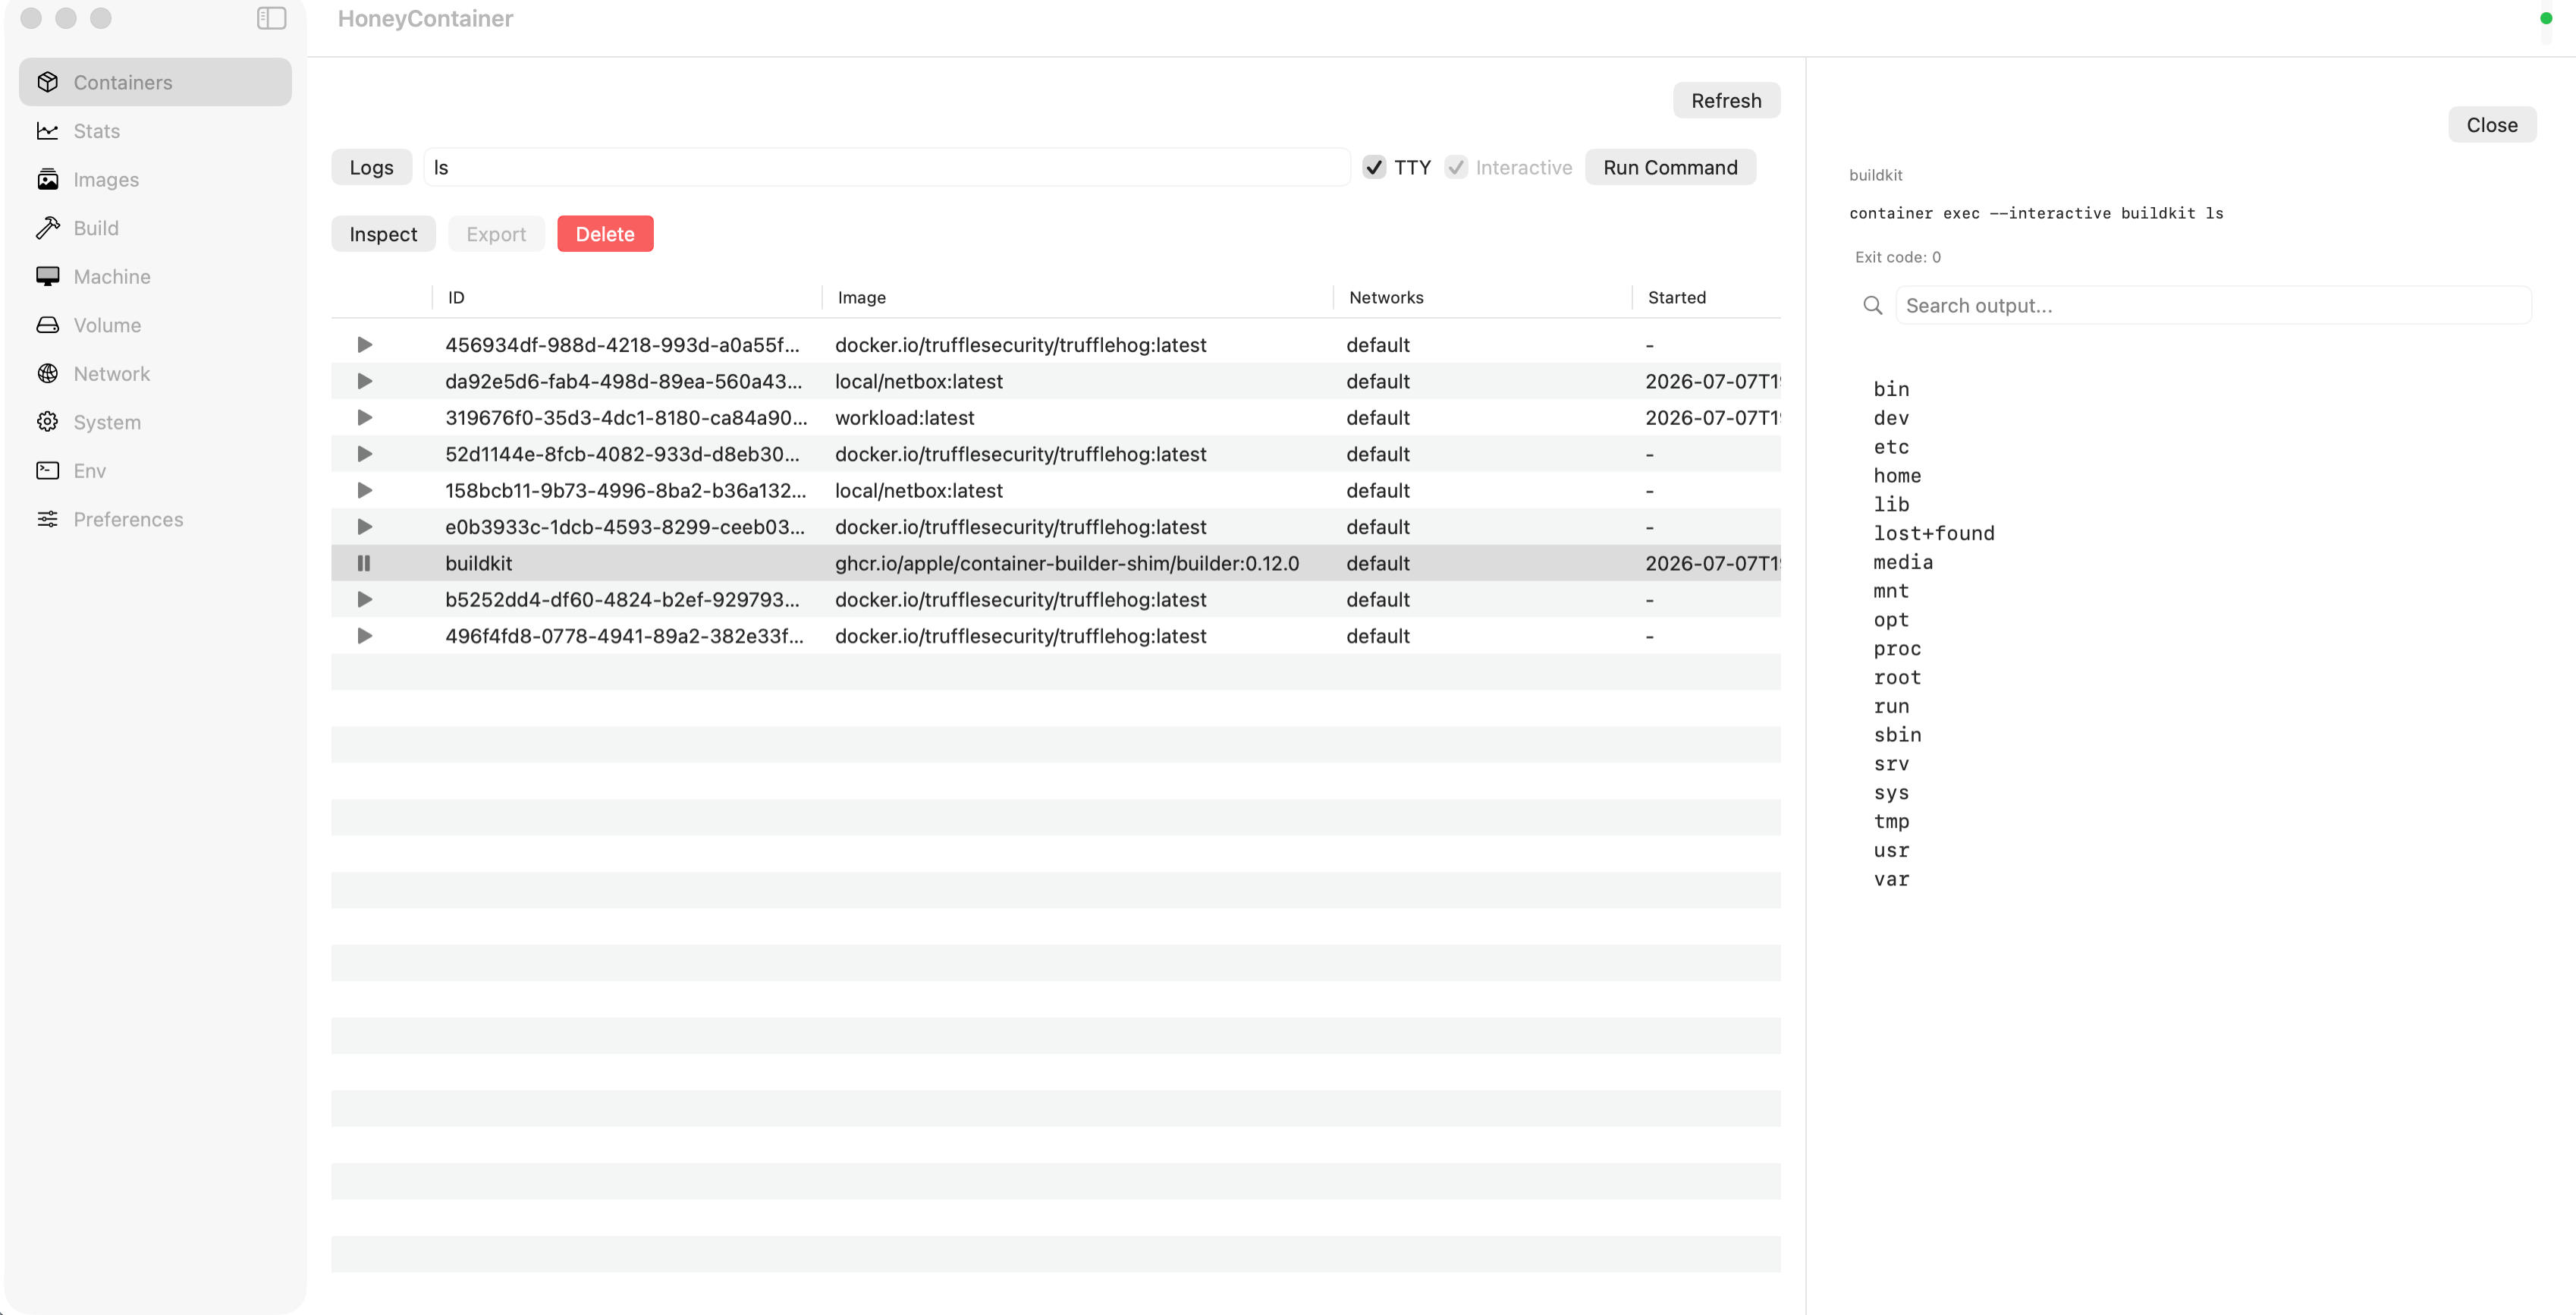The image size is (2576, 1315).
Task: Inspect the selected container
Action: click(x=383, y=234)
